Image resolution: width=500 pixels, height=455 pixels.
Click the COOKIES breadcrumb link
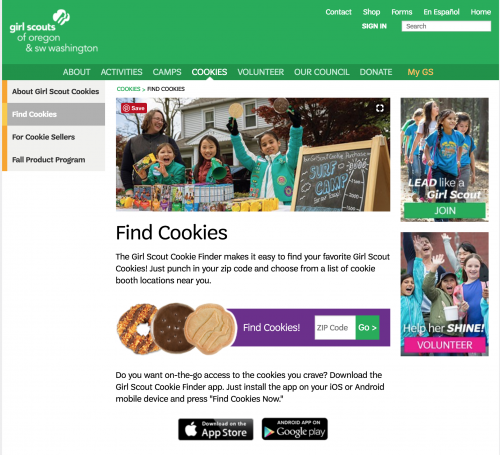(128, 89)
